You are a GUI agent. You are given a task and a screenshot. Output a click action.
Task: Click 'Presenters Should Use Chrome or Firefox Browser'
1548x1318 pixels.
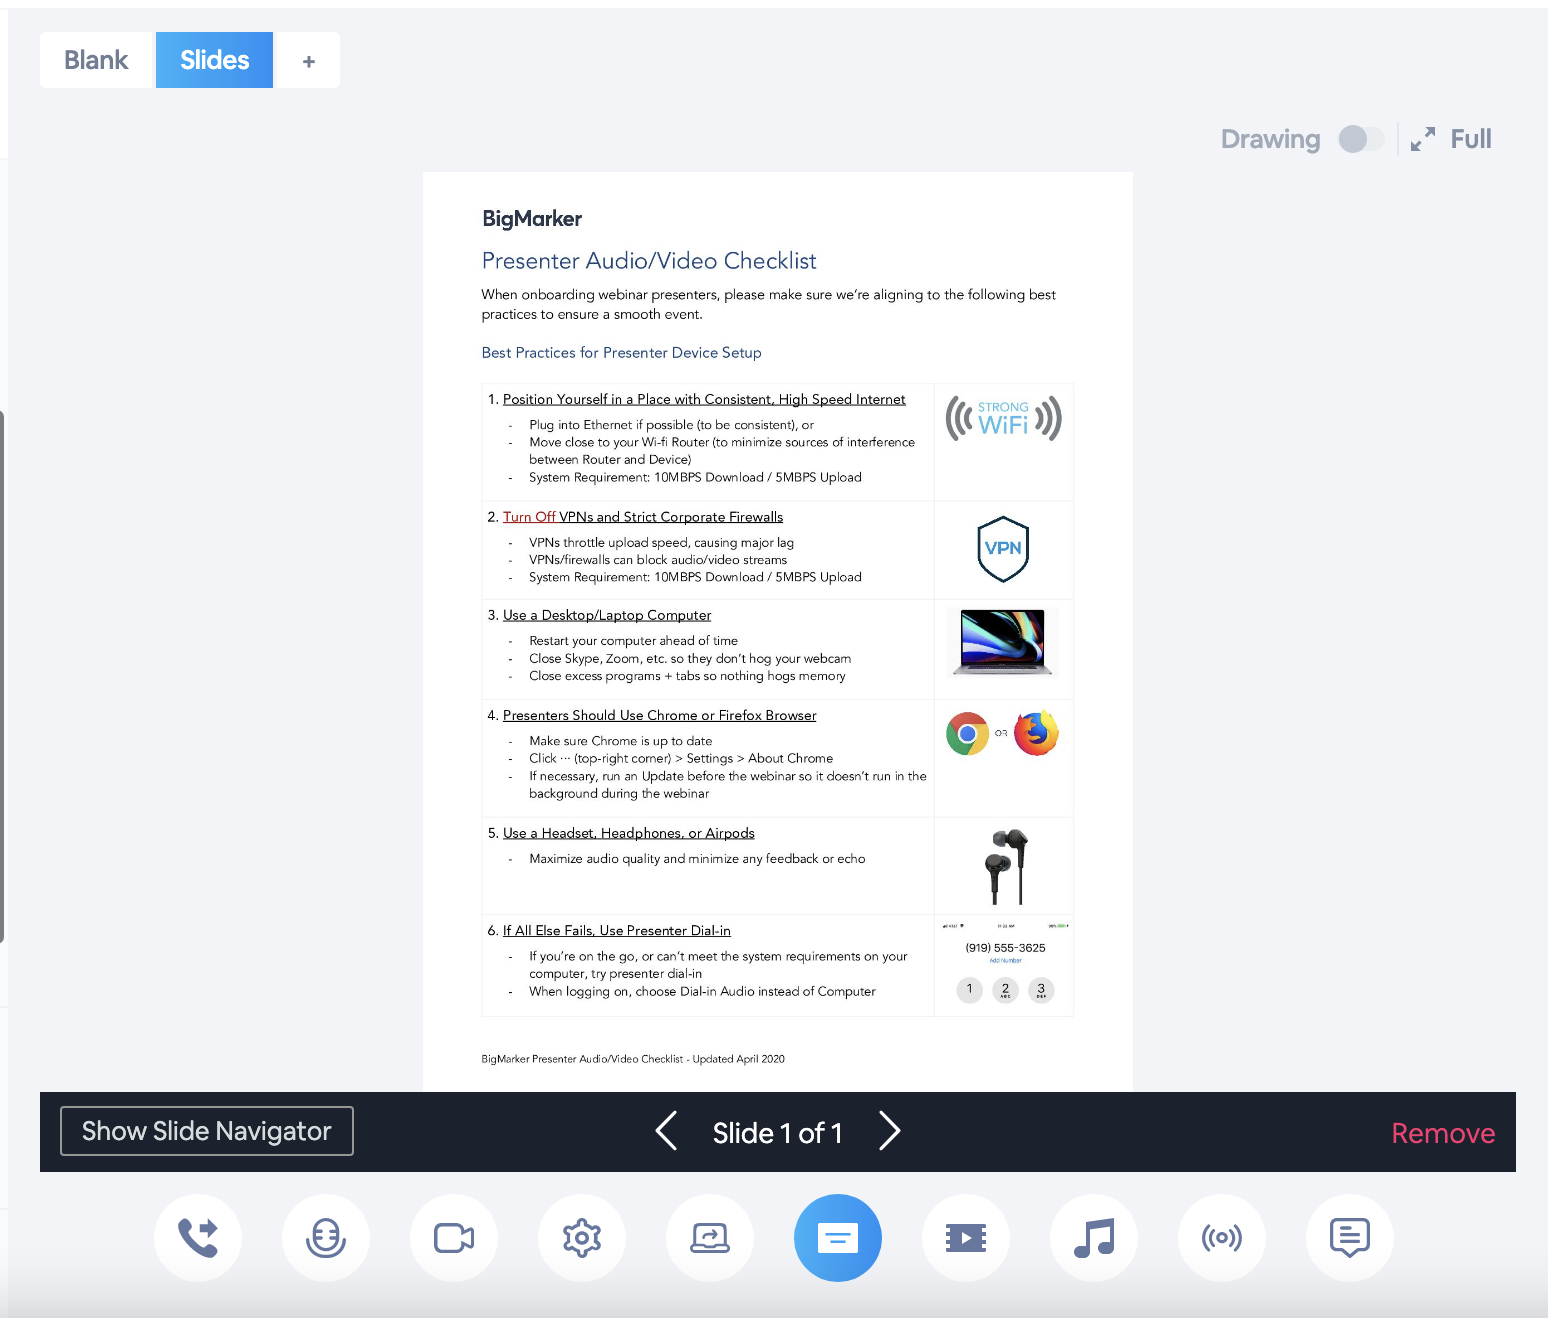pyautogui.click(x=660, y=715)
